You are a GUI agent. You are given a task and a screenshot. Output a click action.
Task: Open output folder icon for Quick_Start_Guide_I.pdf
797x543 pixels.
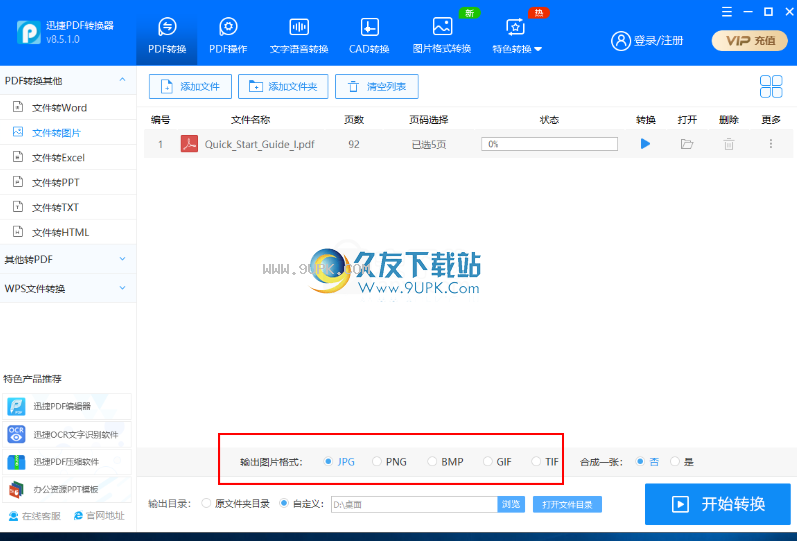687,144
